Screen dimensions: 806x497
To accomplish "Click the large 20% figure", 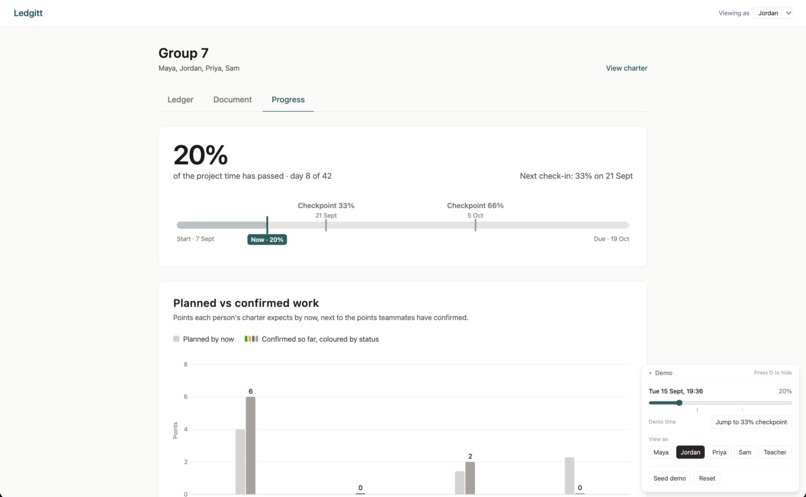I will click(x=200, y=155).
